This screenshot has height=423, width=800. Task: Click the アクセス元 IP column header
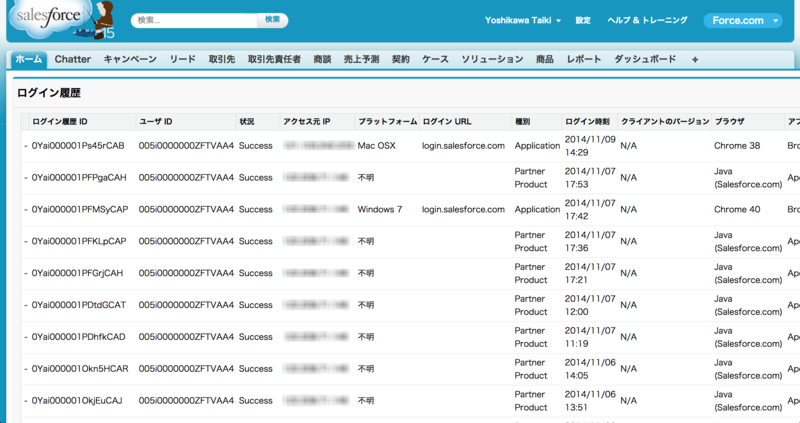coord(307,121)
